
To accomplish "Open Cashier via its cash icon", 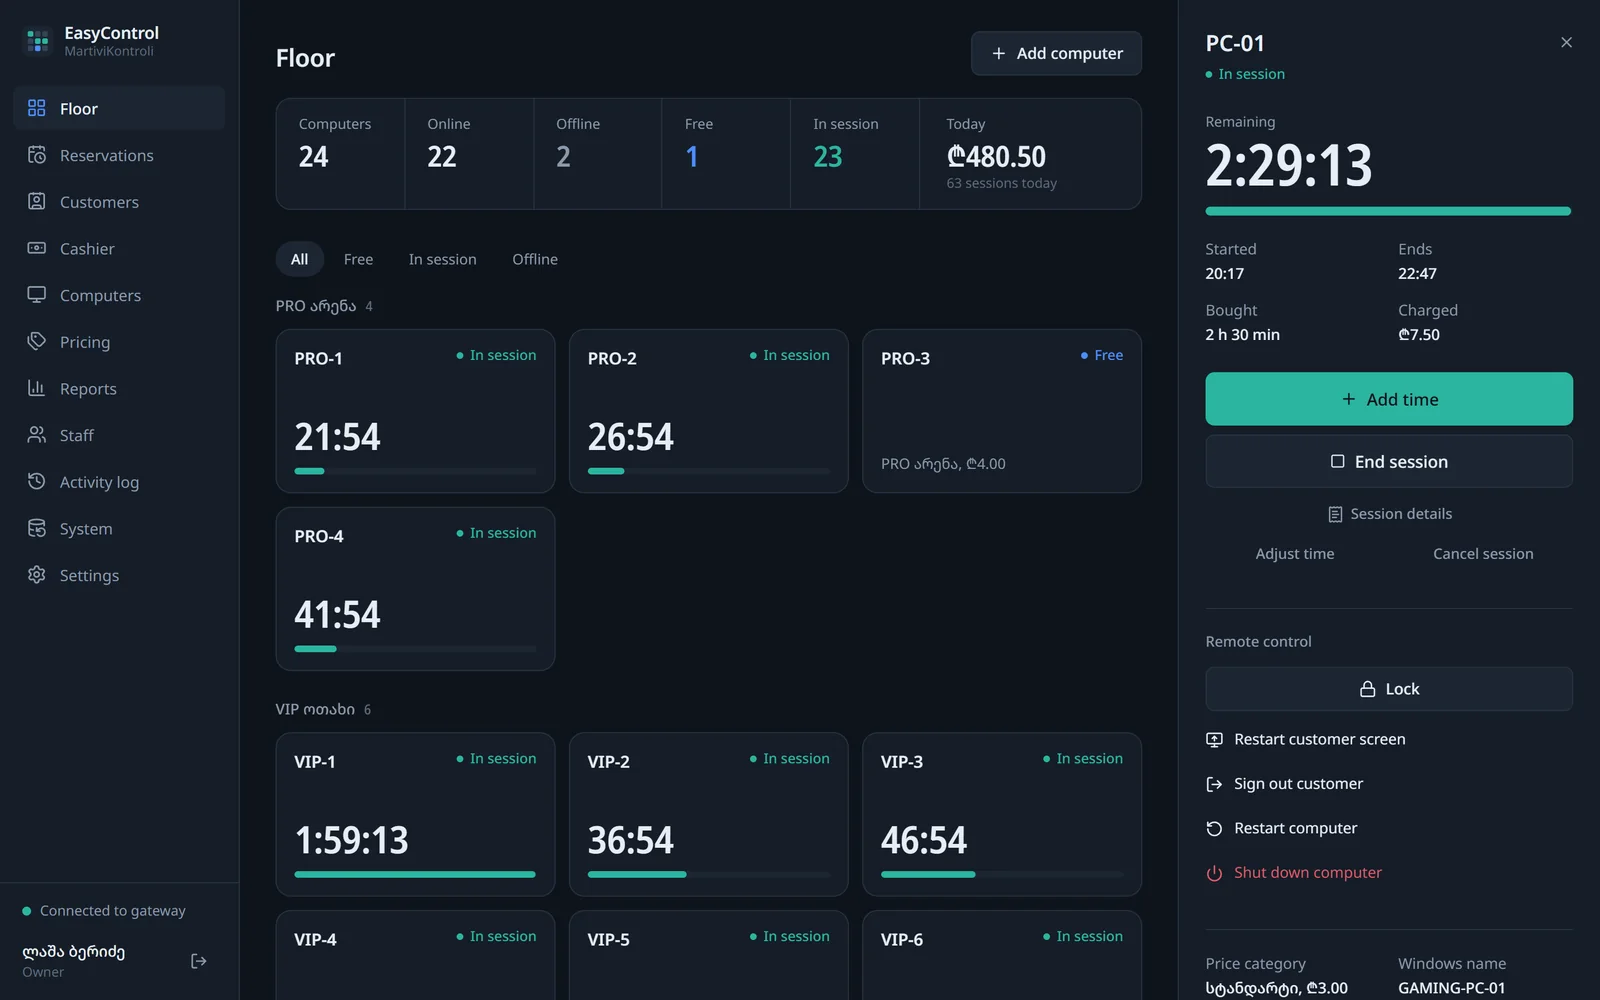I will pyautogui.click(x=37, y=248).
